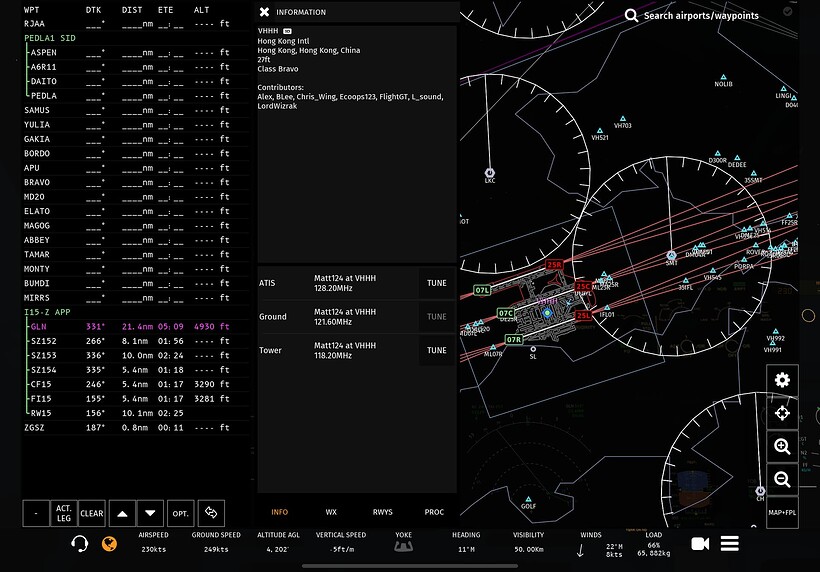
Task: Open map settings with gear icon
Action: click(782, 380)
